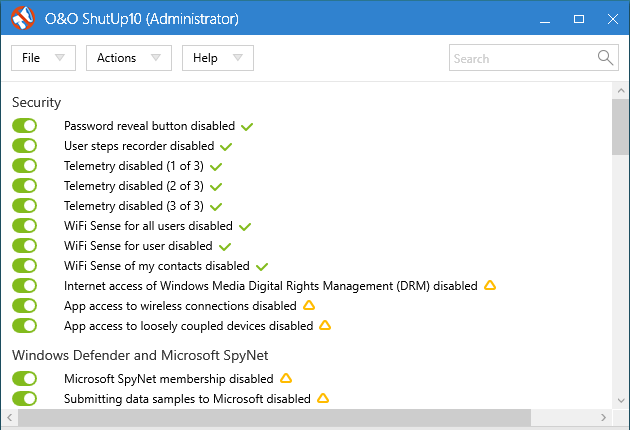Screen dimensions: 630x430
Task: Click green checkmark beside WiFi Sense for user disabled
Action: pos(225,247)
